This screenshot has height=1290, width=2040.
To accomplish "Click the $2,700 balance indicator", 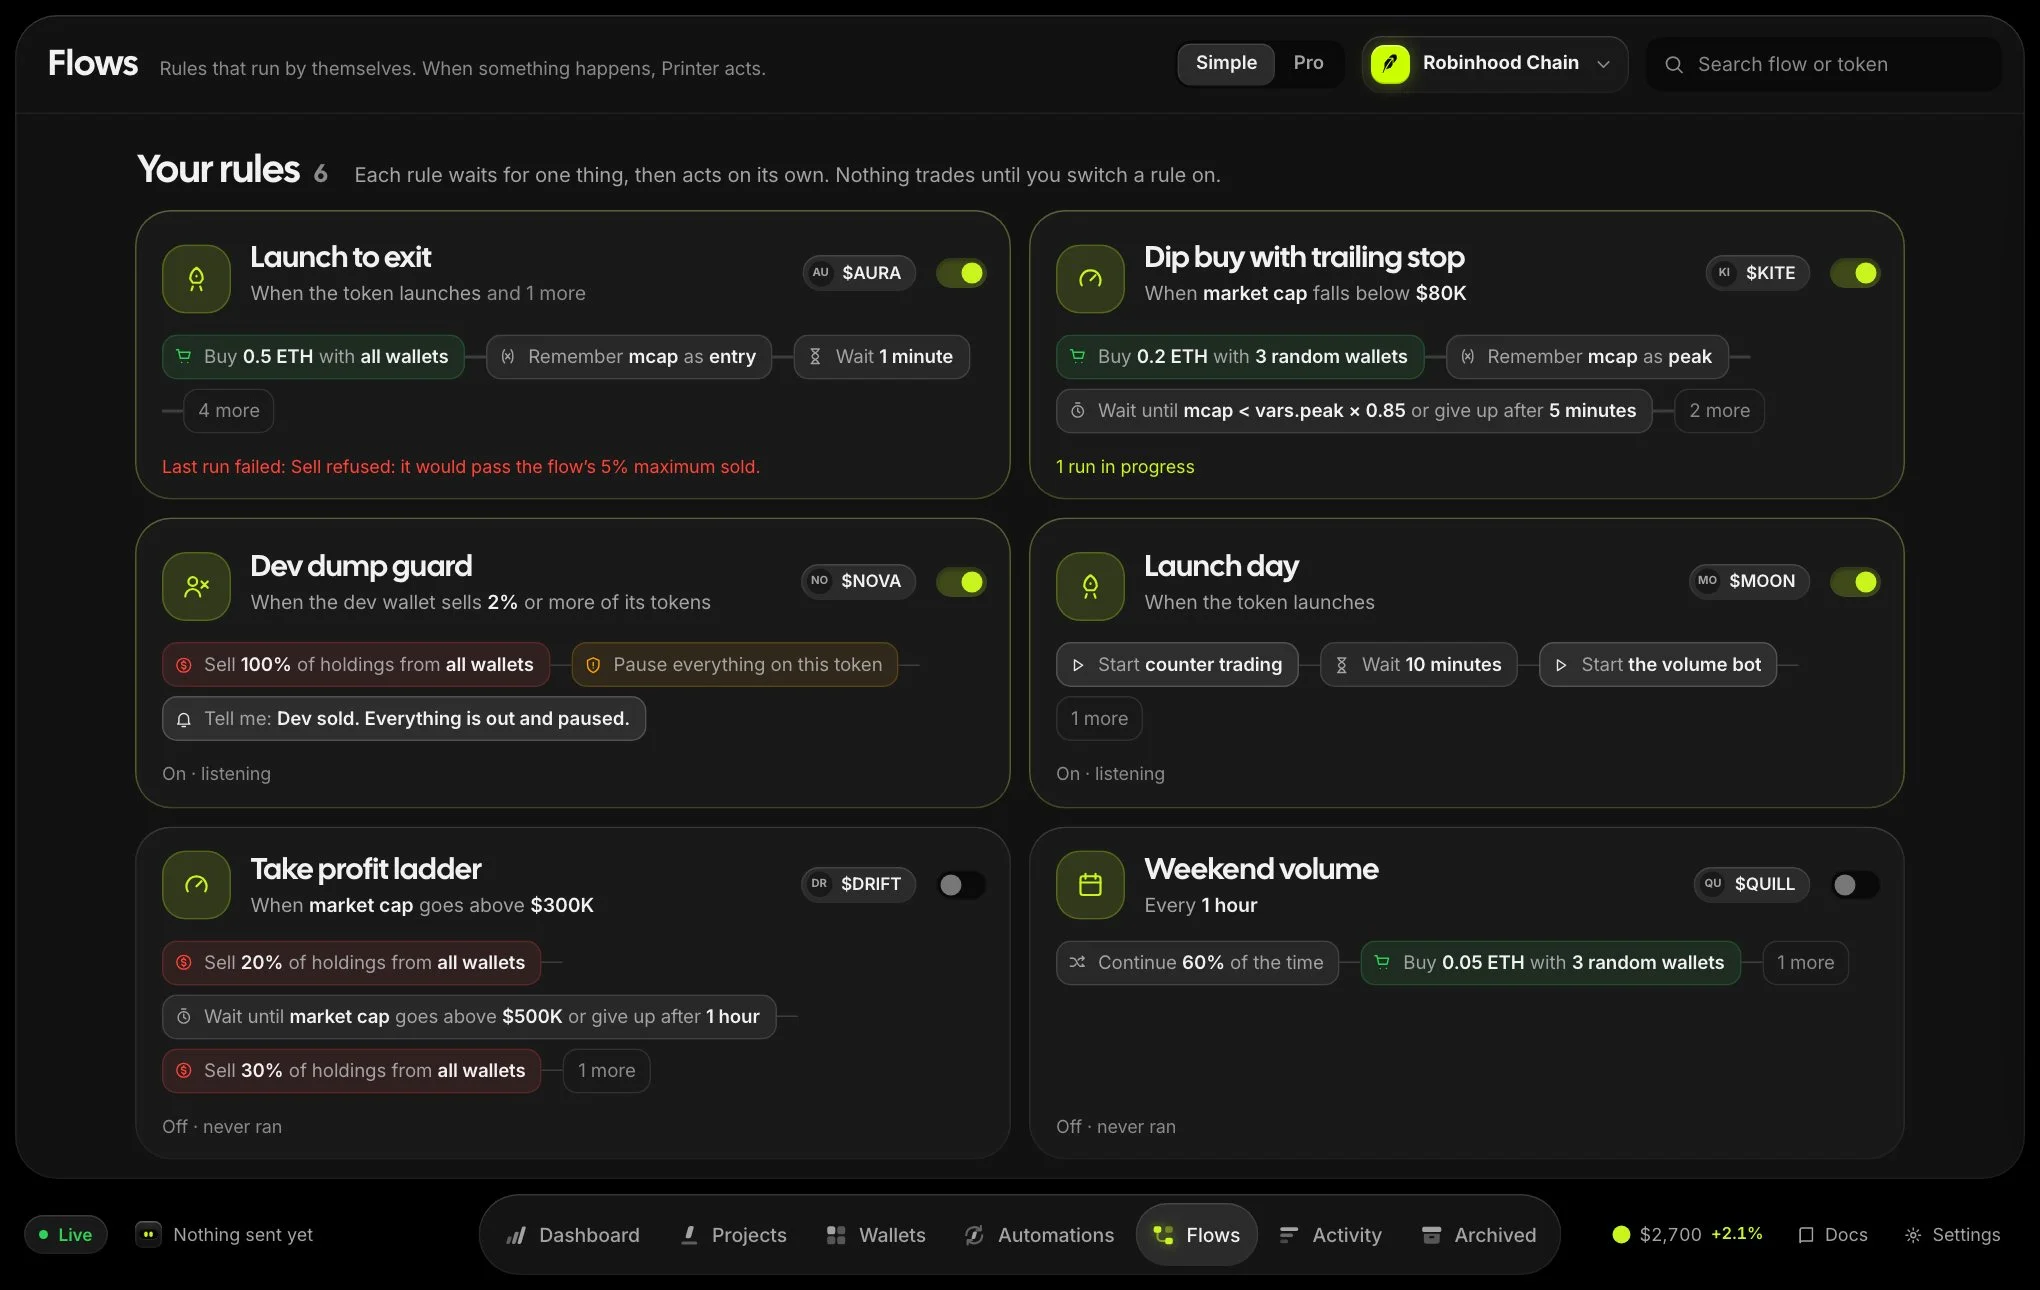I will (x=1687, y=1235).
